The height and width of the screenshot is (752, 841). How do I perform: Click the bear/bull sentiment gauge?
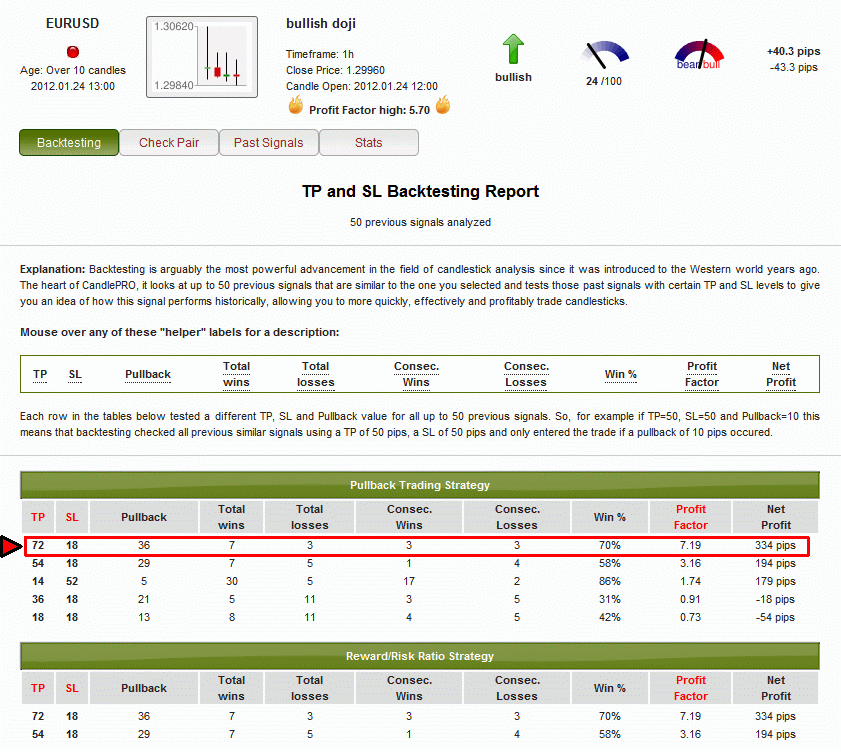click(699, 54)
